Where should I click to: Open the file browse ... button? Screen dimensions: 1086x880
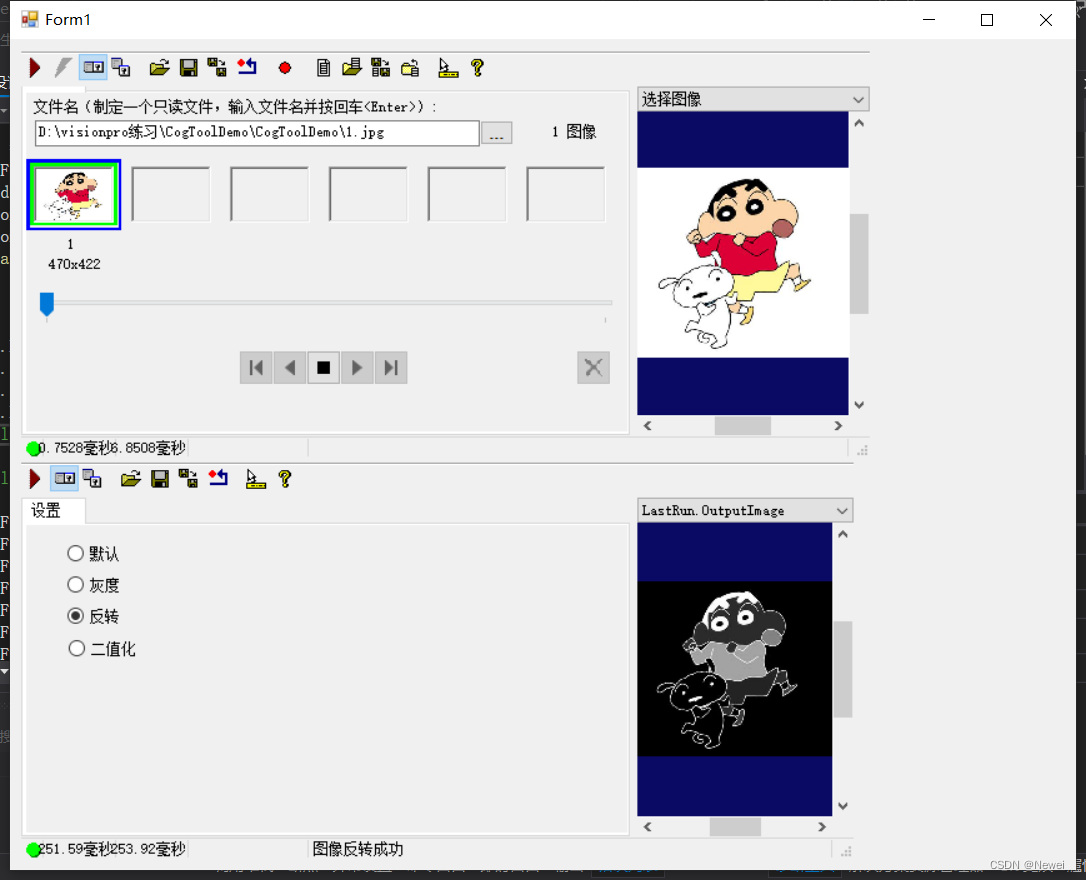497,132
